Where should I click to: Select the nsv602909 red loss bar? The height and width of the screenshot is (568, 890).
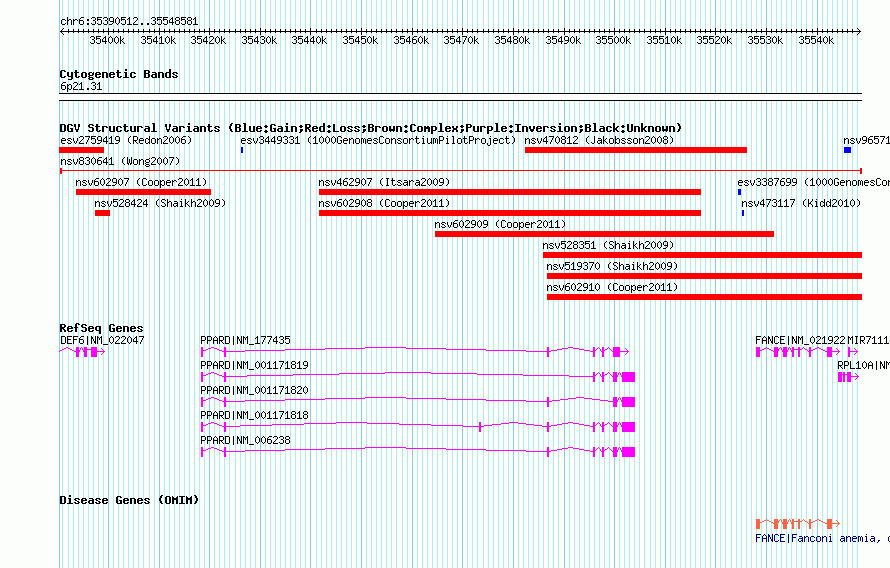(604, 234)
